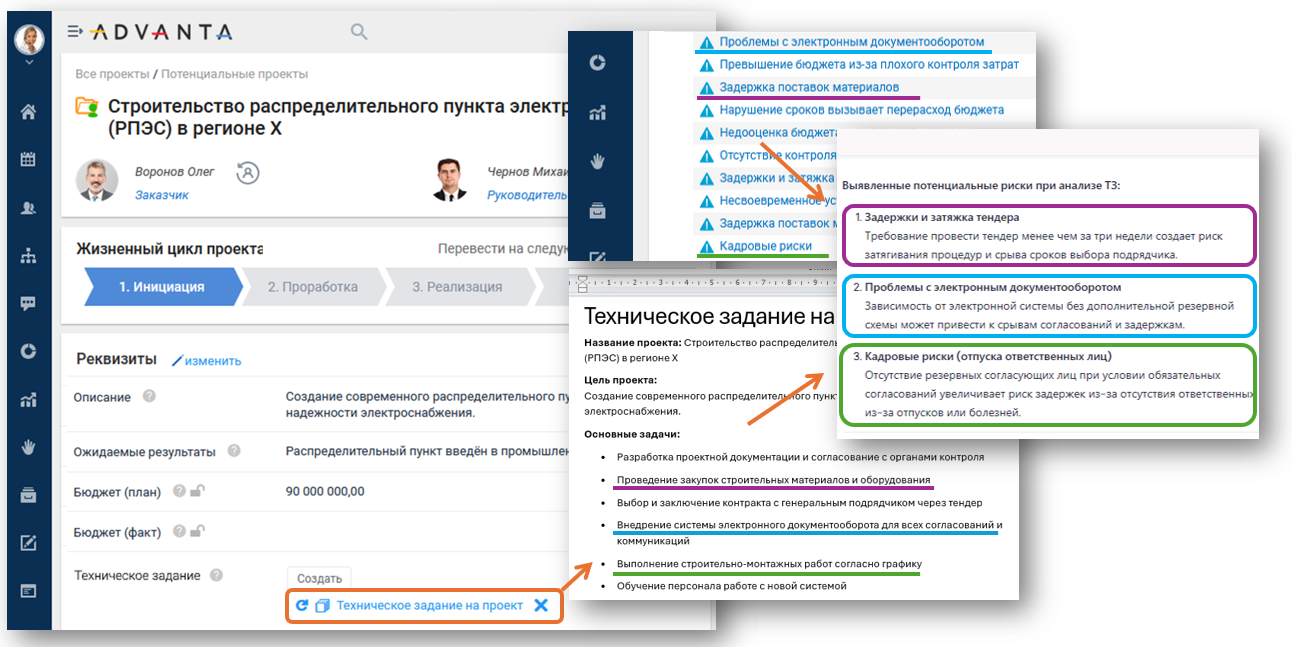
Task: Click the изменить link next to Реквизиты
Action: click(207, 361)
